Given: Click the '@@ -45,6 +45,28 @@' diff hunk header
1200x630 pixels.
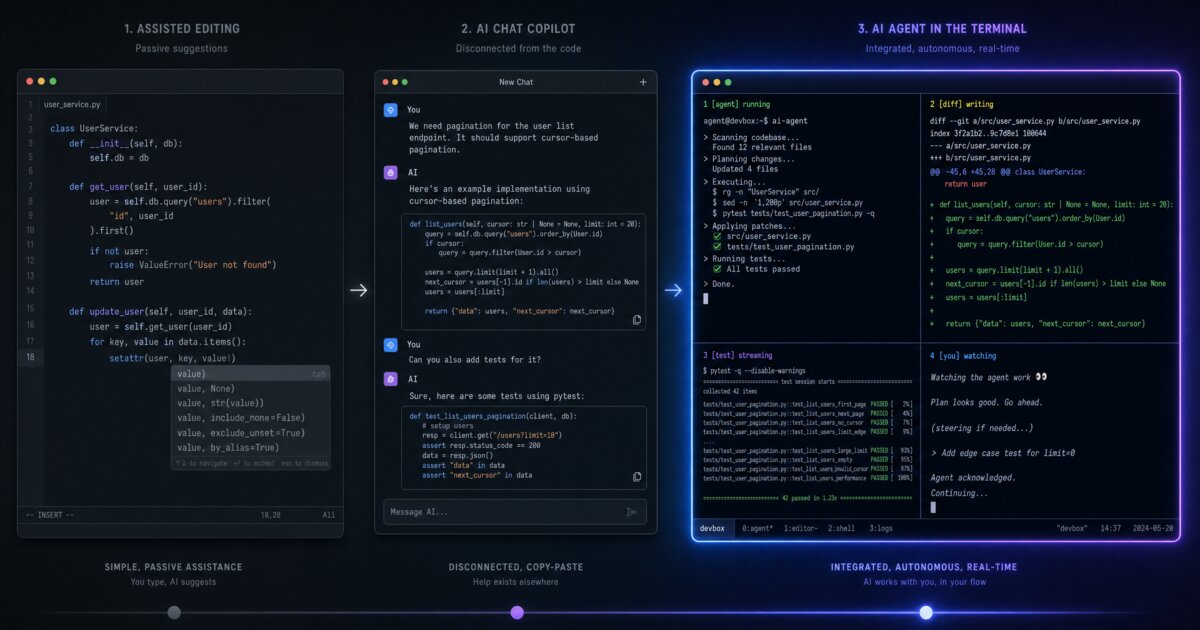Looking at the screenshot, I should click(x=1007, y=172).
